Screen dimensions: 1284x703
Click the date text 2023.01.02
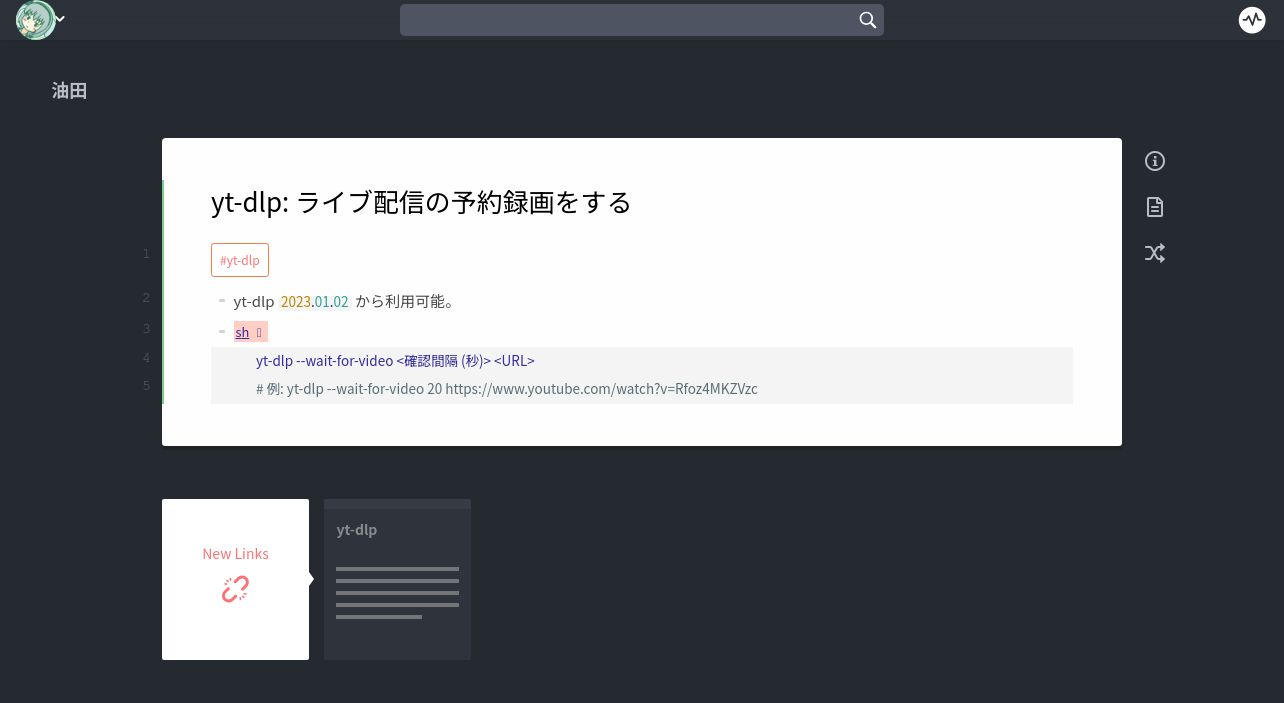coord(314,301)
